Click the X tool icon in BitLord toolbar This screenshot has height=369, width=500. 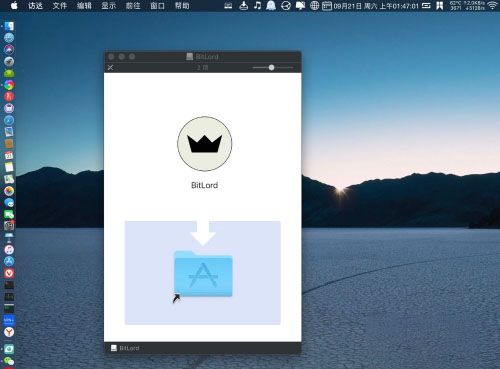click(x=110, y=68)
